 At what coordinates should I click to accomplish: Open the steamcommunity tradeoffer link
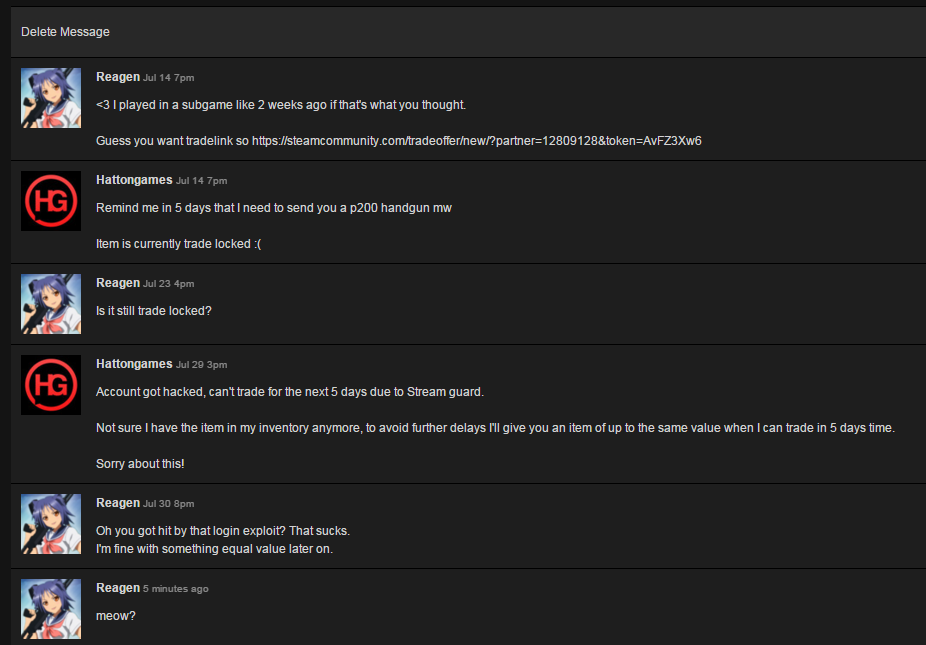pos(477,141)
